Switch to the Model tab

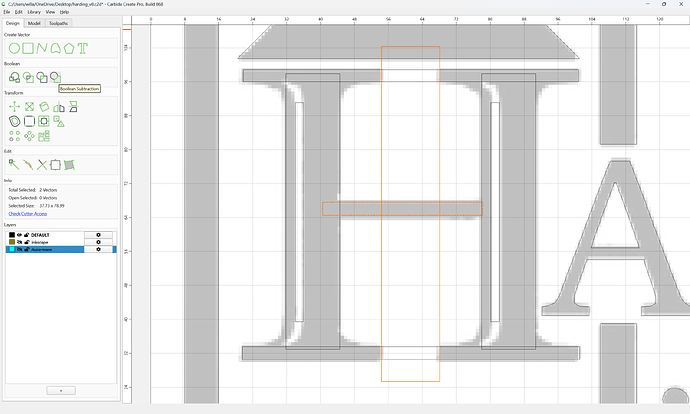[x=34, y=23]
